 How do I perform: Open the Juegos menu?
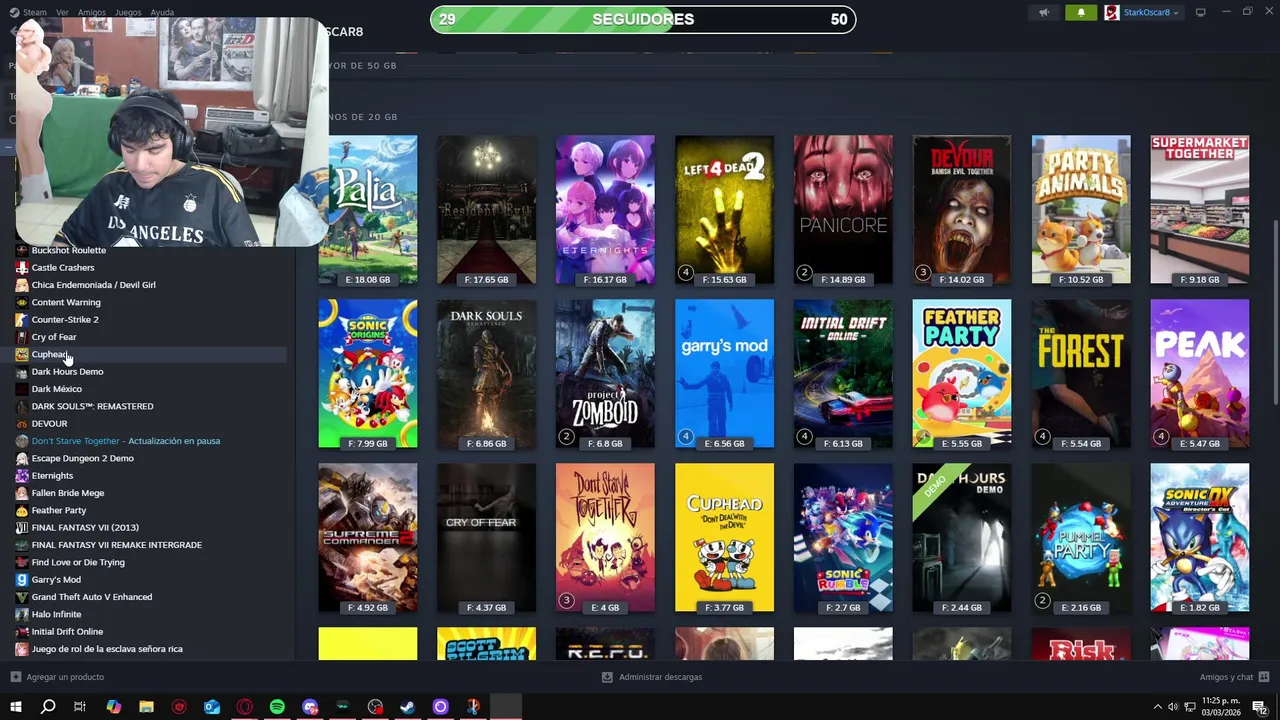click(128, 13)
